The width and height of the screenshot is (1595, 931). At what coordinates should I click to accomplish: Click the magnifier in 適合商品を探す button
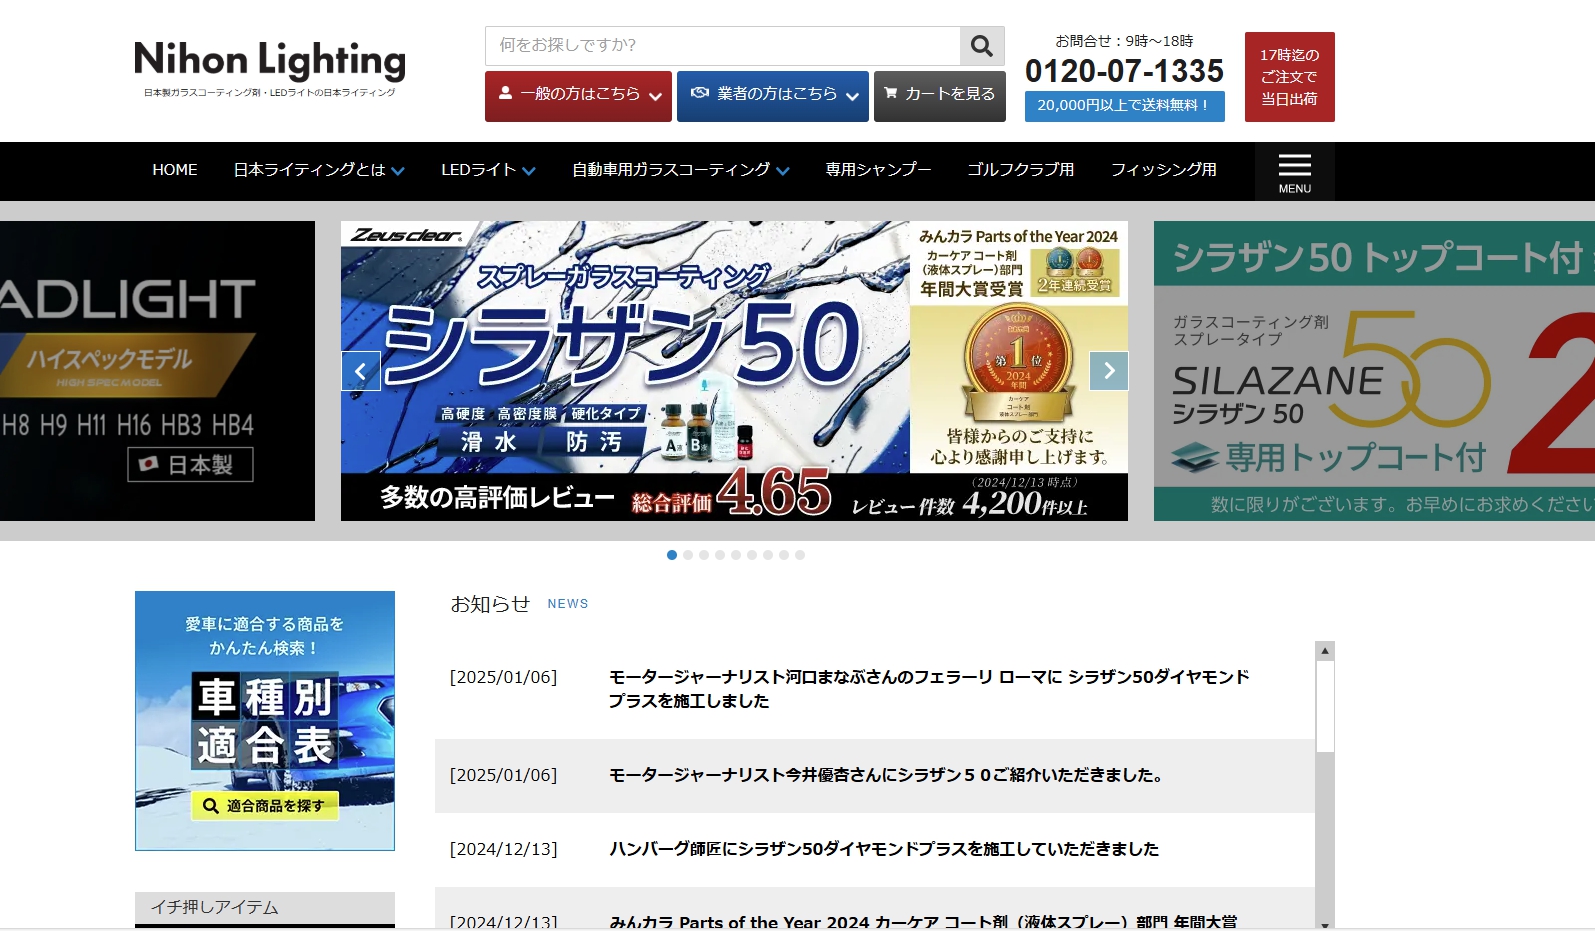pos(211,806)
